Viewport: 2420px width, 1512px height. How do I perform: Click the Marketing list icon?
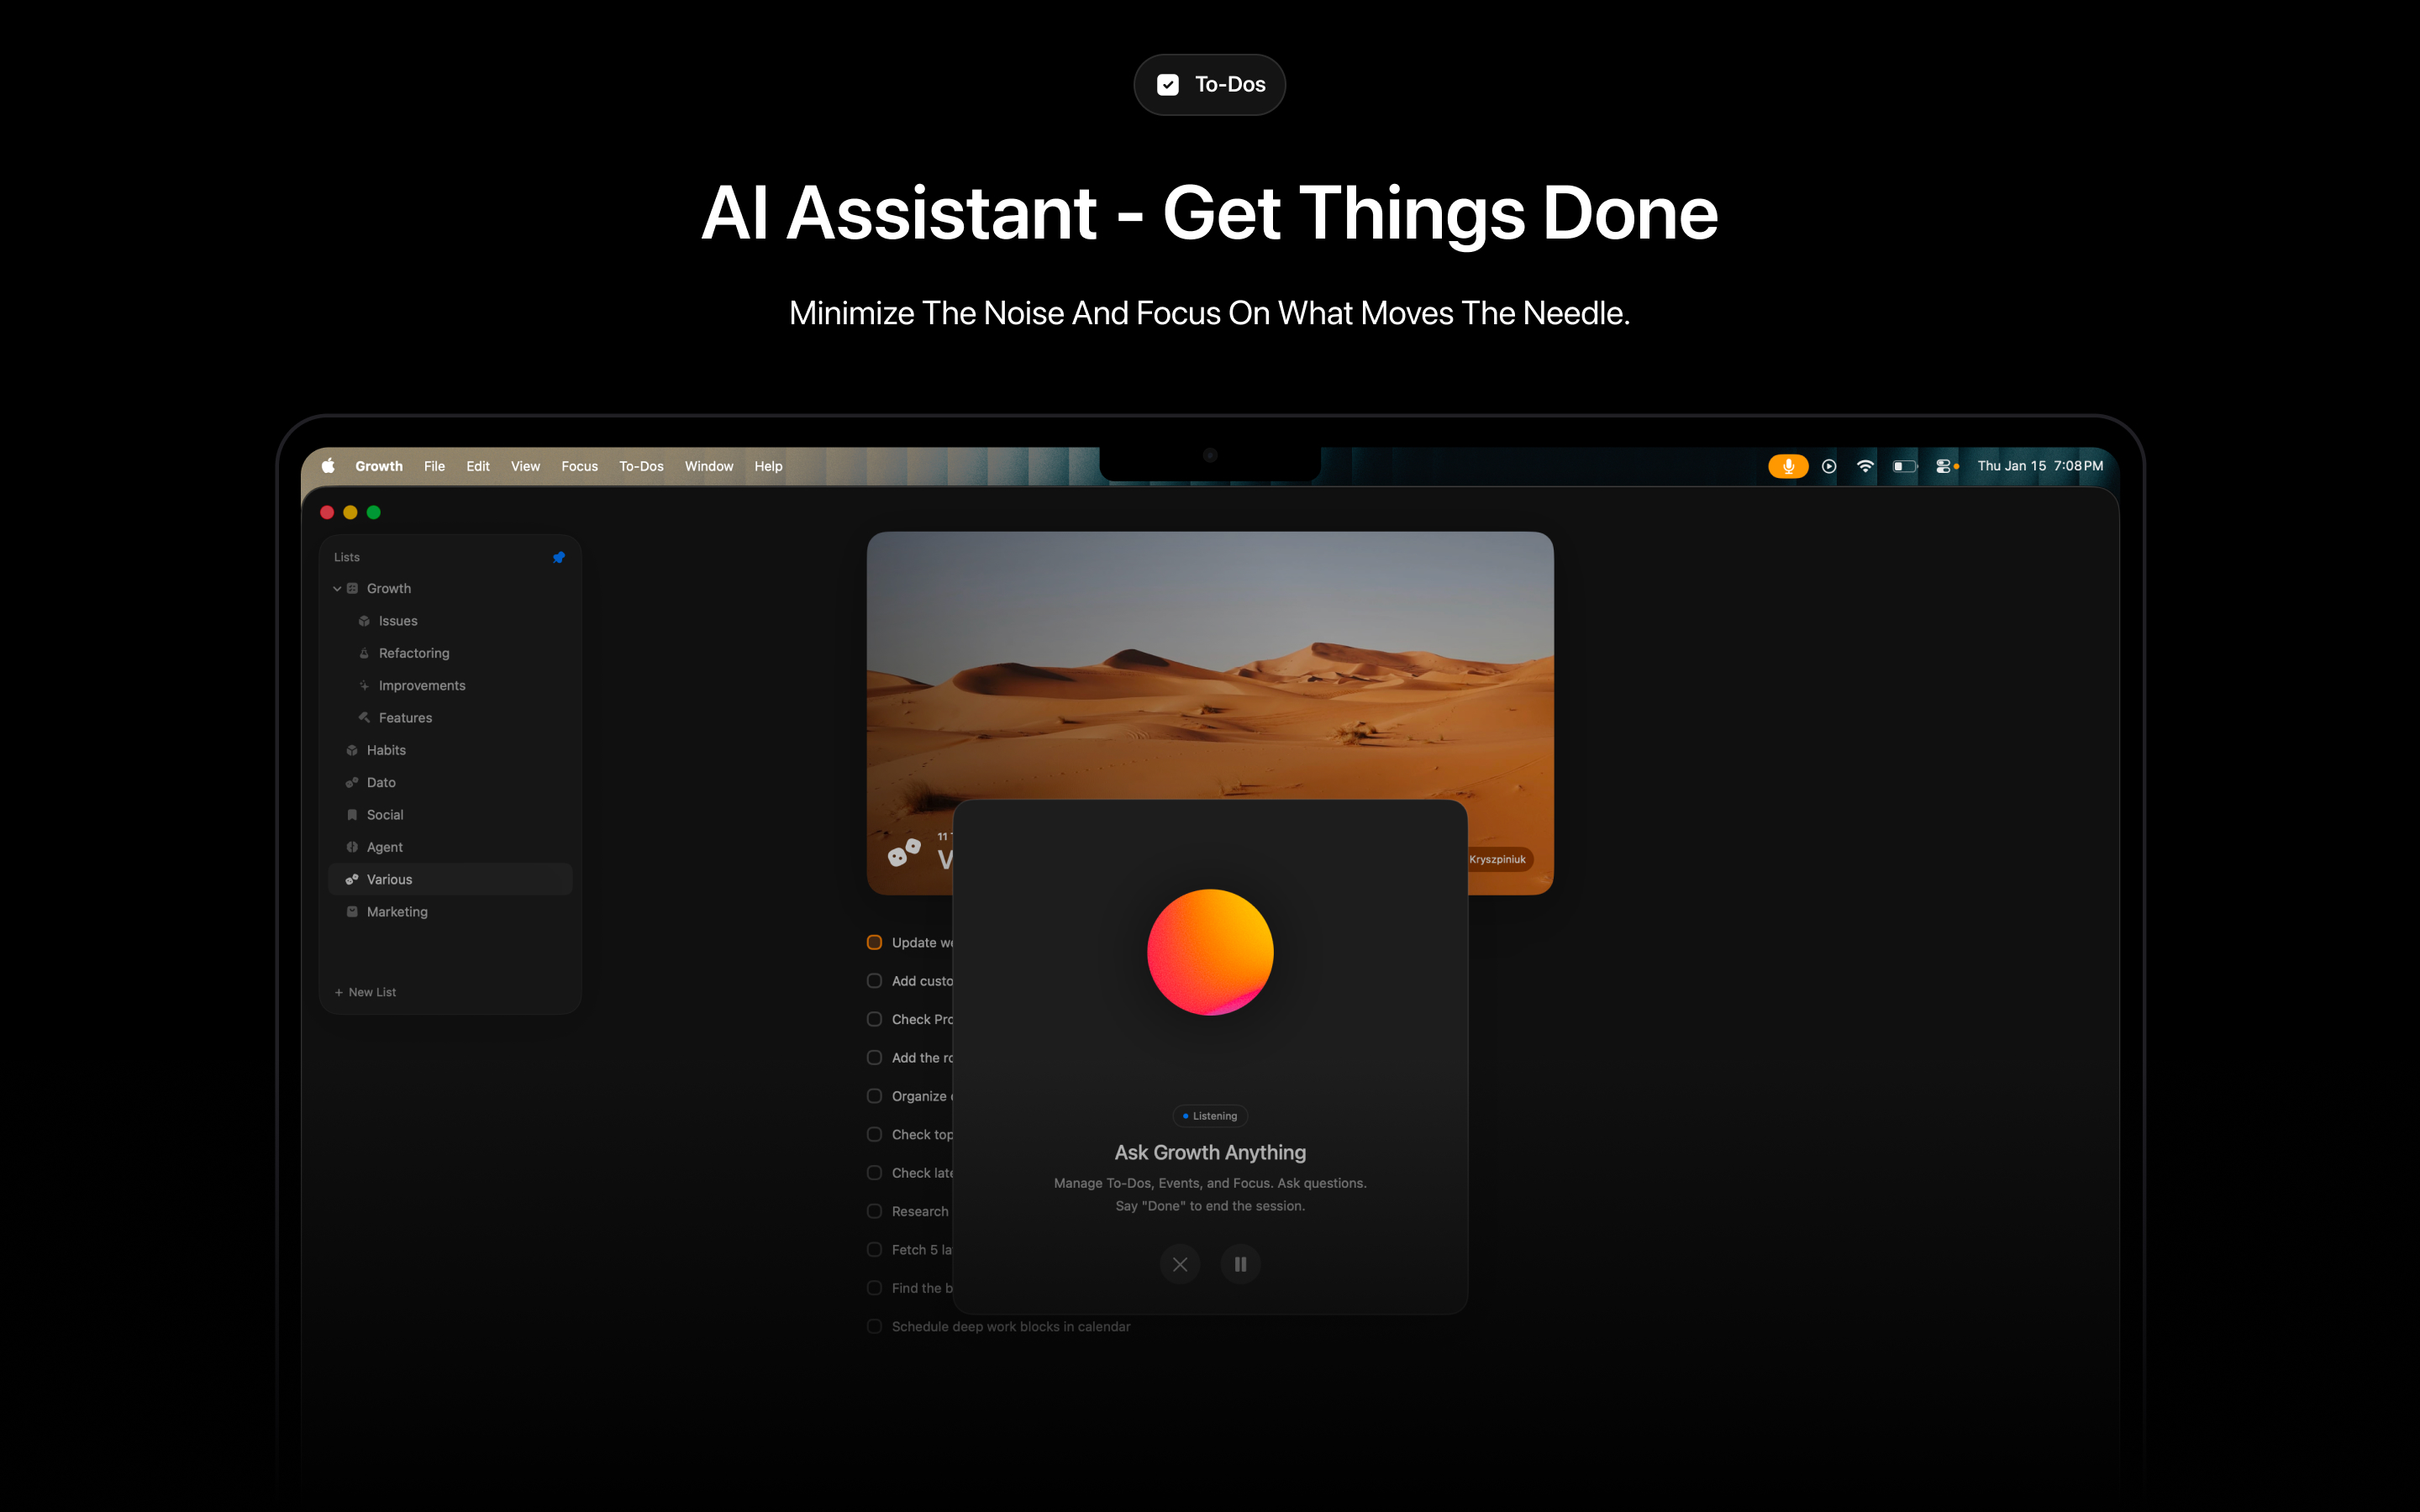tap(352, 912)
